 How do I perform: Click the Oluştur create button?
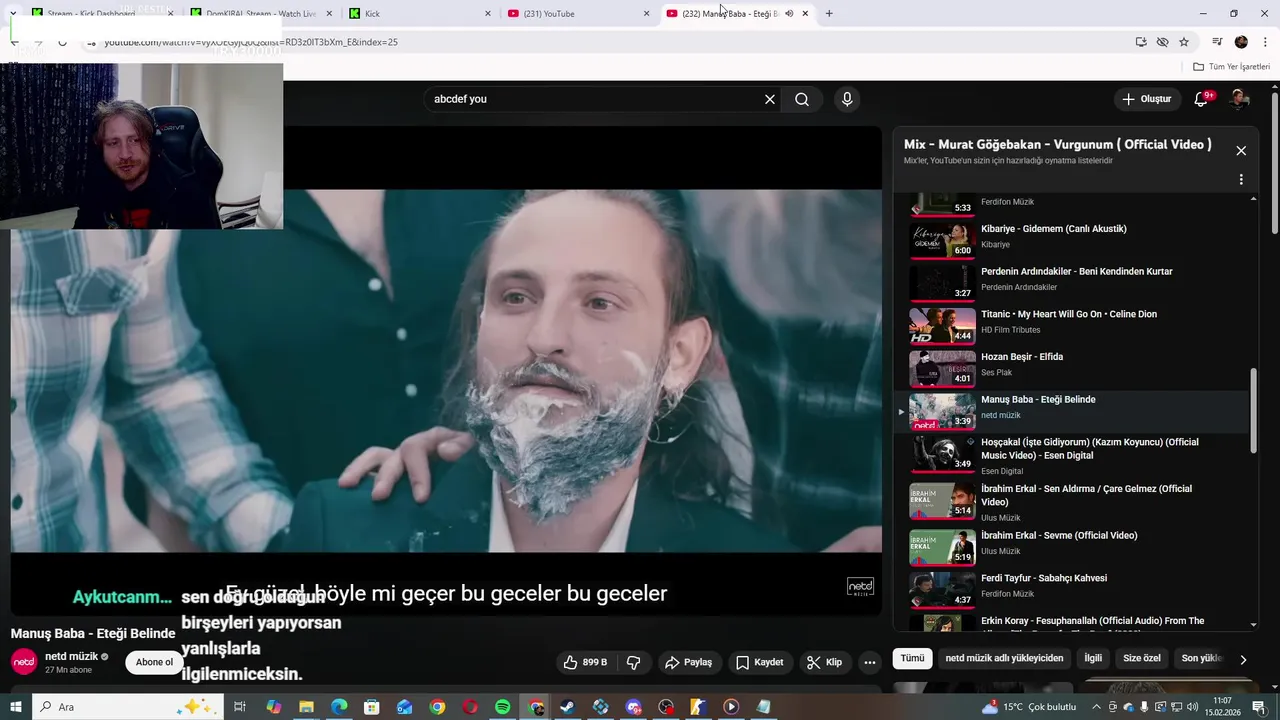(1146, 99)
